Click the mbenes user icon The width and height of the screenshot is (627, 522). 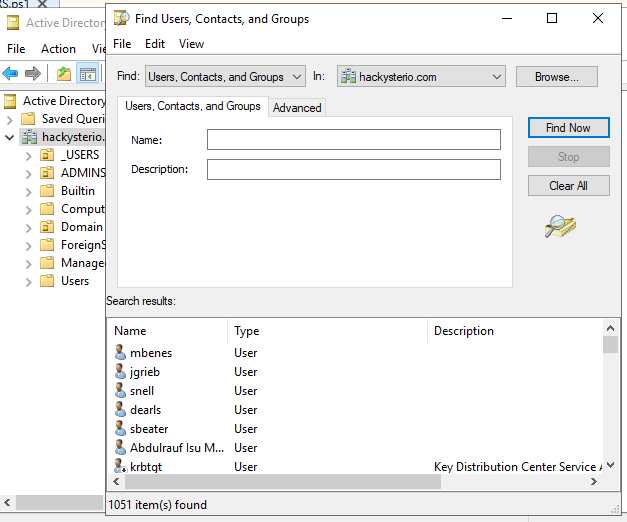pyautogui.click(x=120, y=352)
